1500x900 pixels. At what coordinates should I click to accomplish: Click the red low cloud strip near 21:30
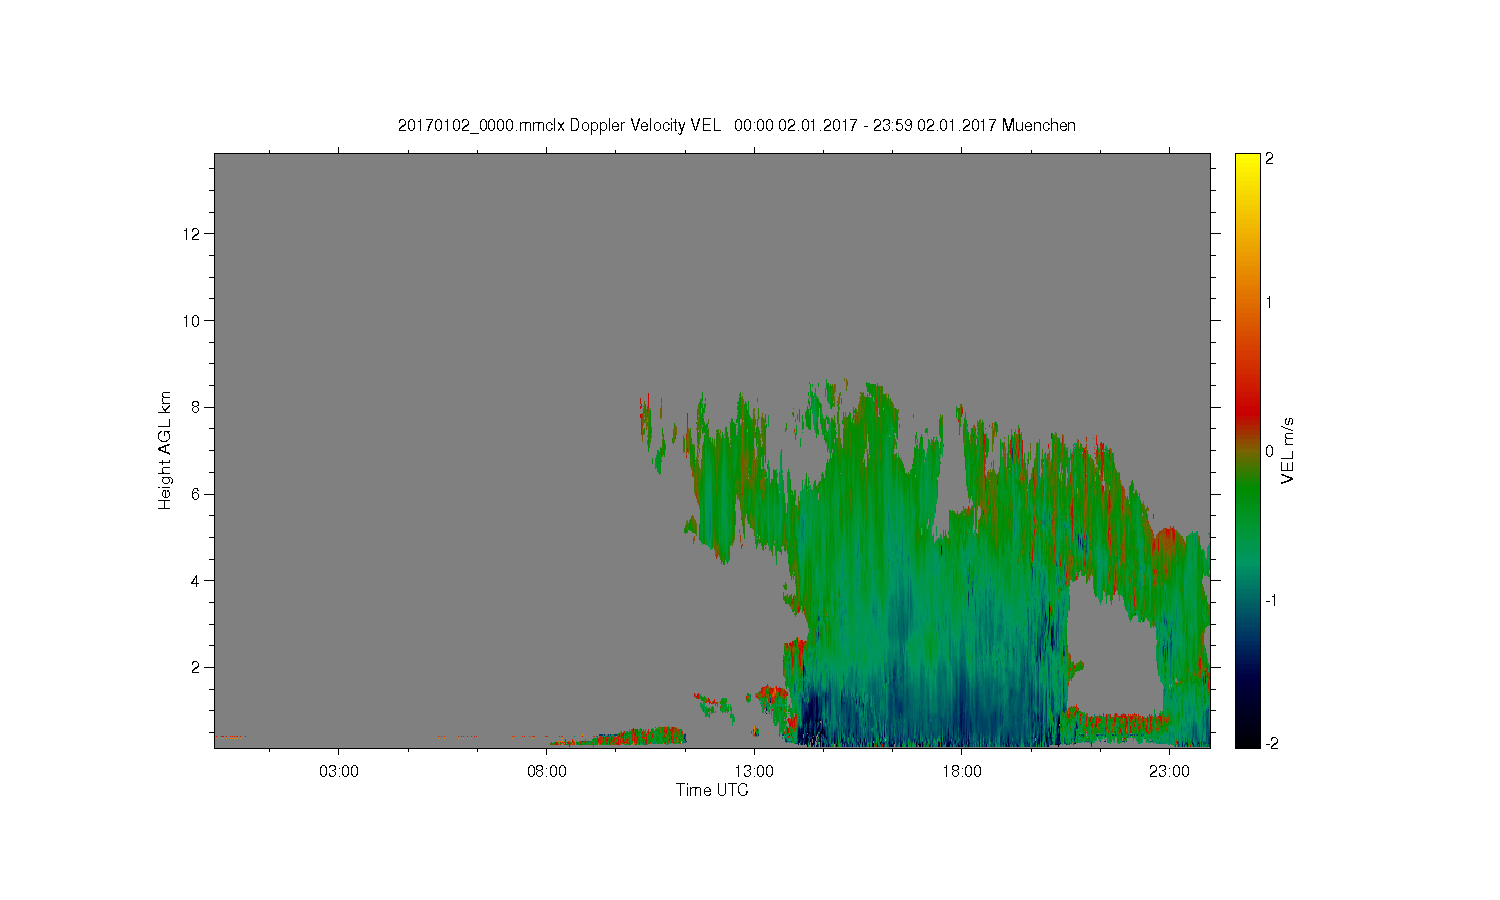(x=1115, y=720)
